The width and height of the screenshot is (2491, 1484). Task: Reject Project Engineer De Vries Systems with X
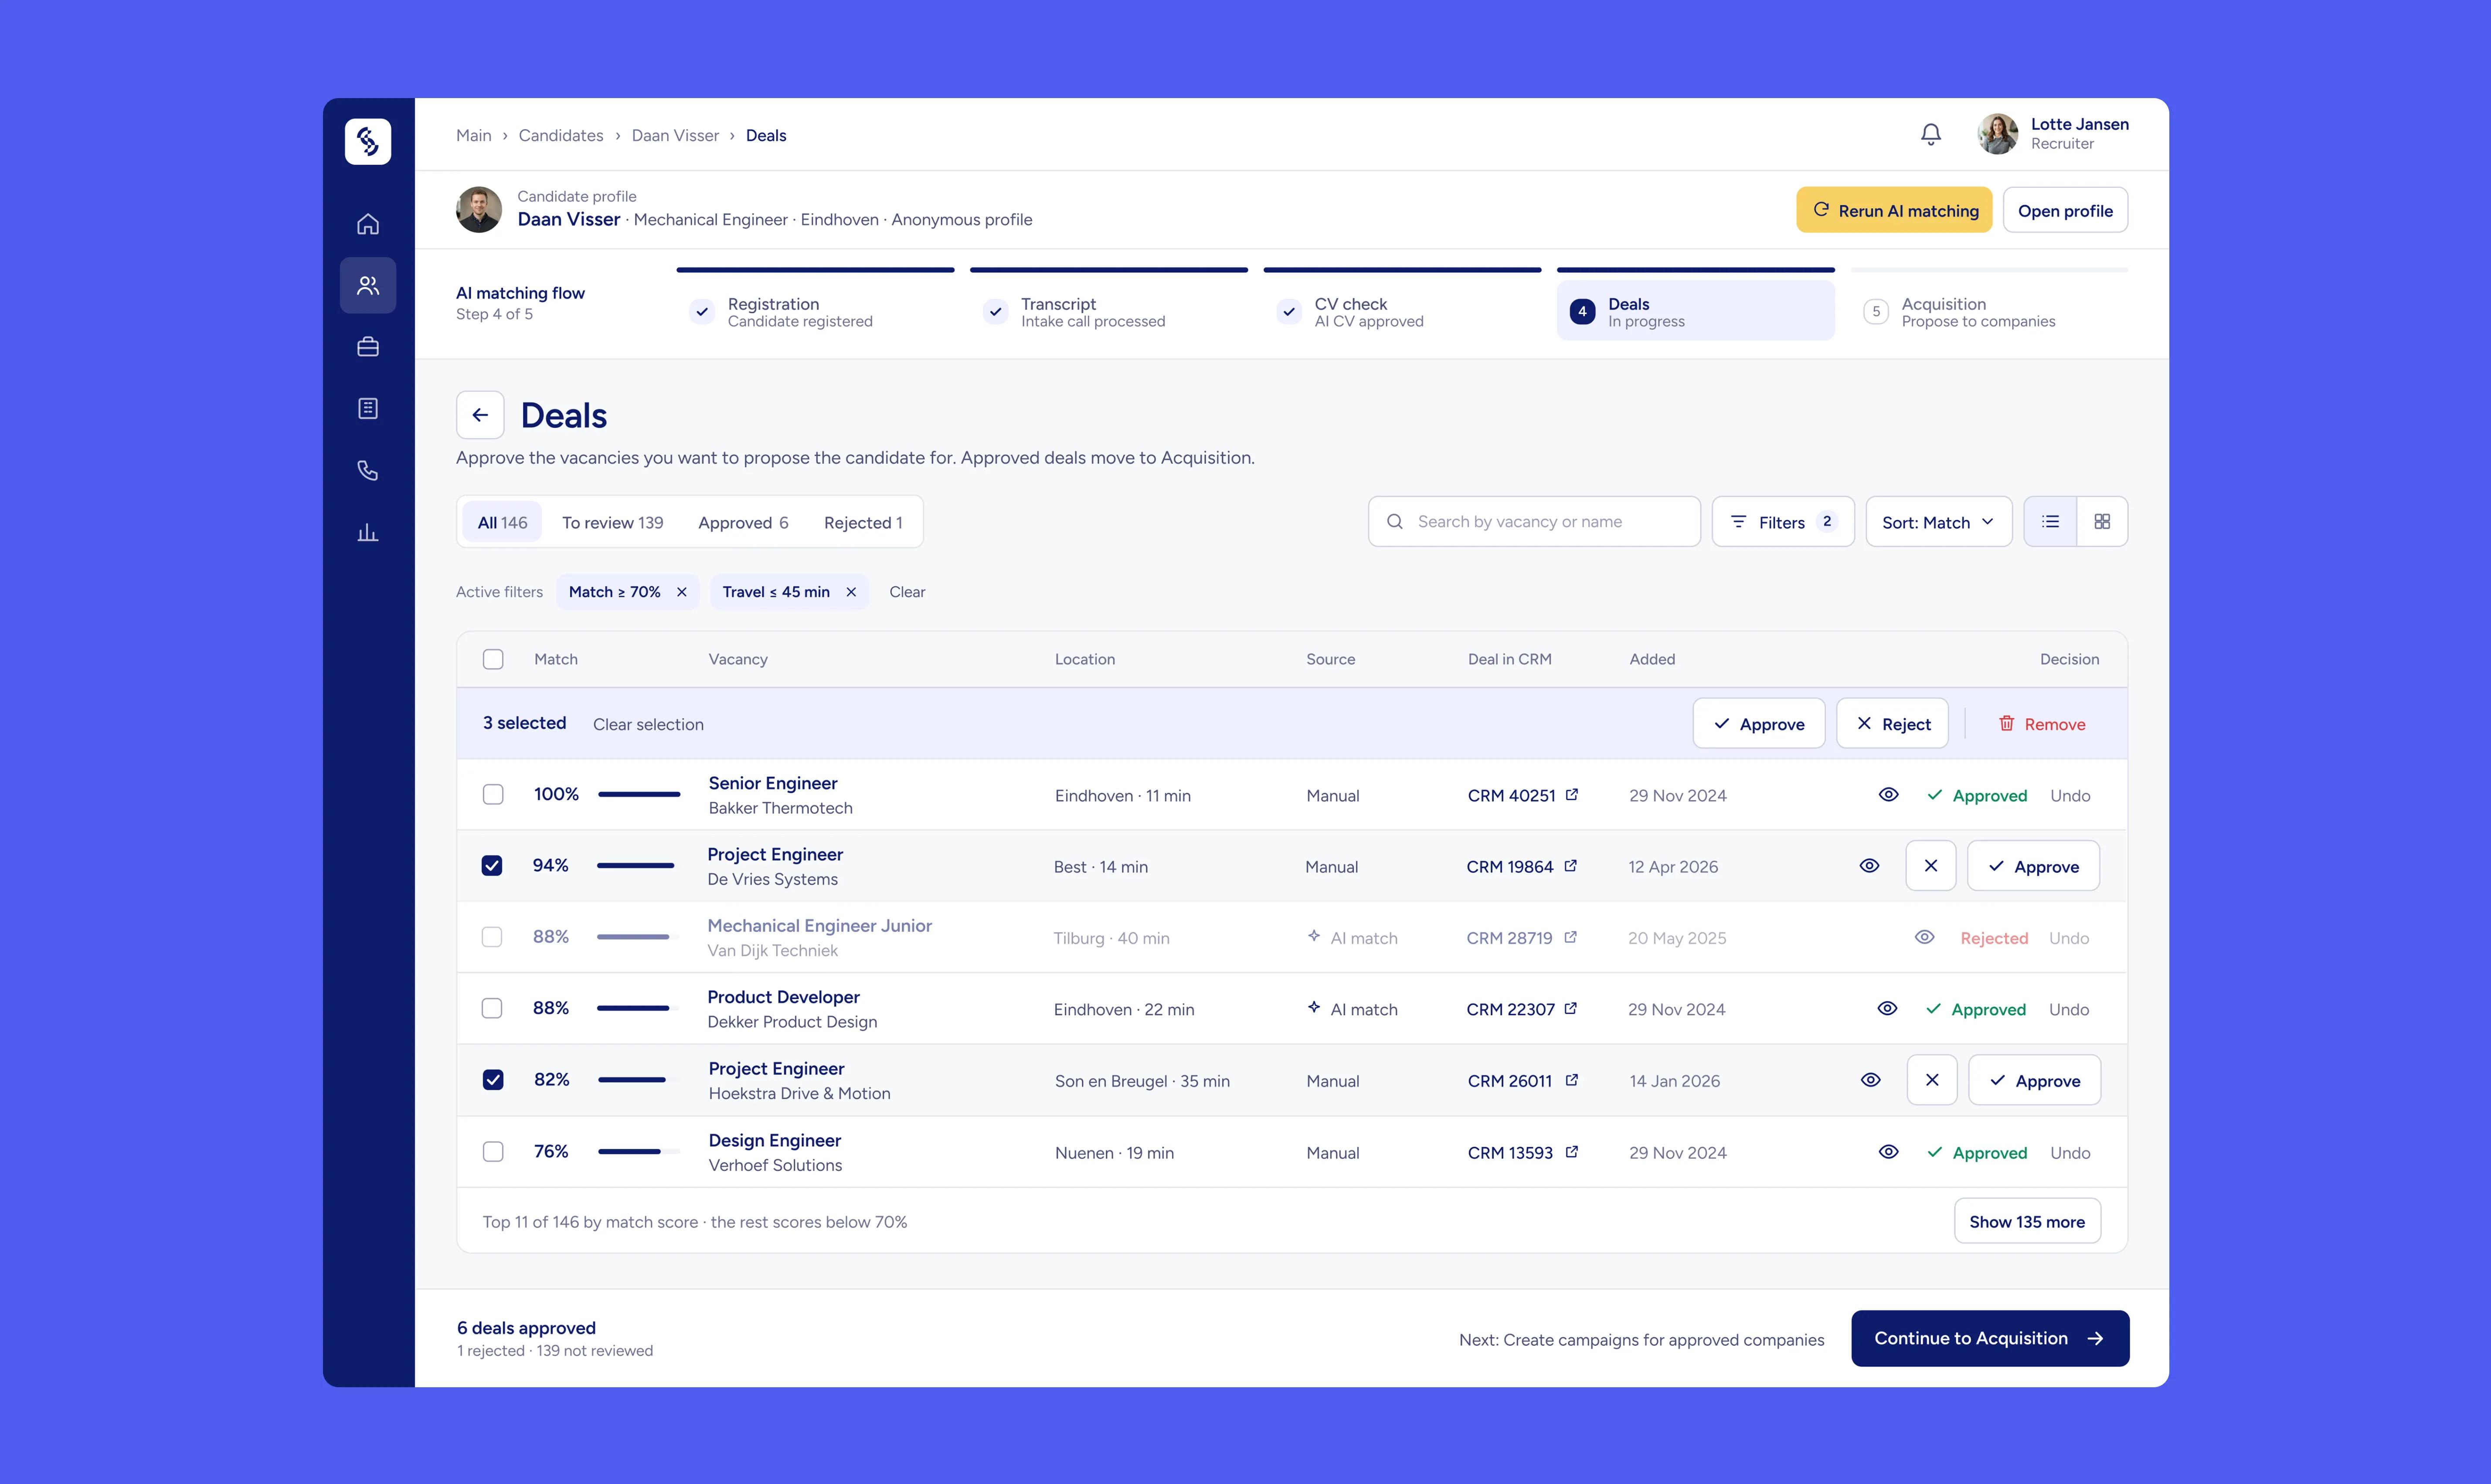point(1931,866)
